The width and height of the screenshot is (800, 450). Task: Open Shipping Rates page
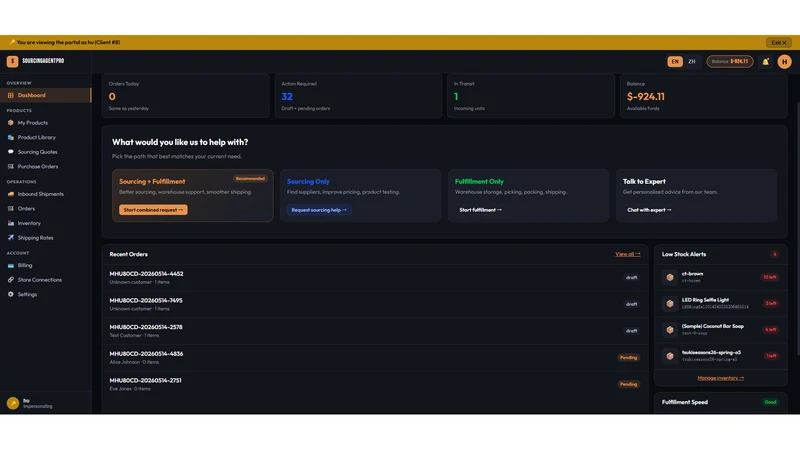point(45,238)
